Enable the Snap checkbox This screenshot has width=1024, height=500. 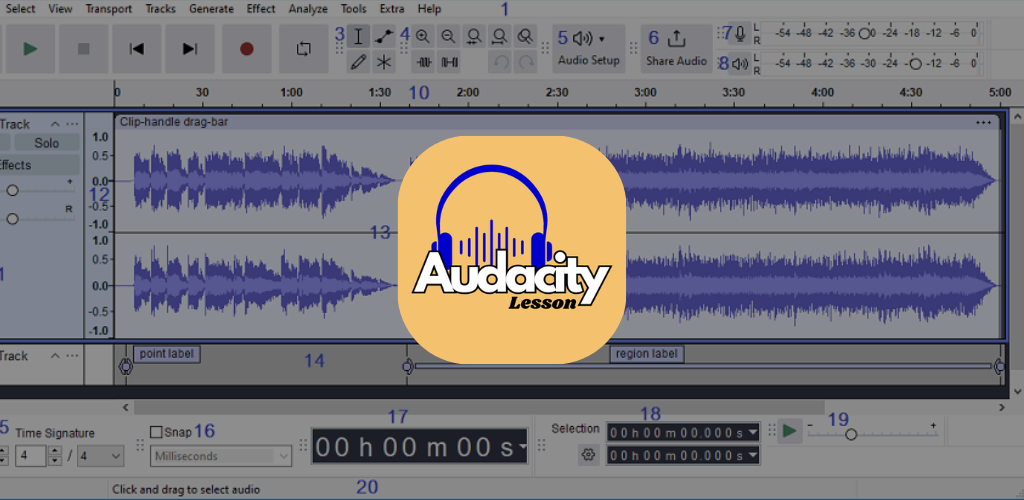point(156,432)
